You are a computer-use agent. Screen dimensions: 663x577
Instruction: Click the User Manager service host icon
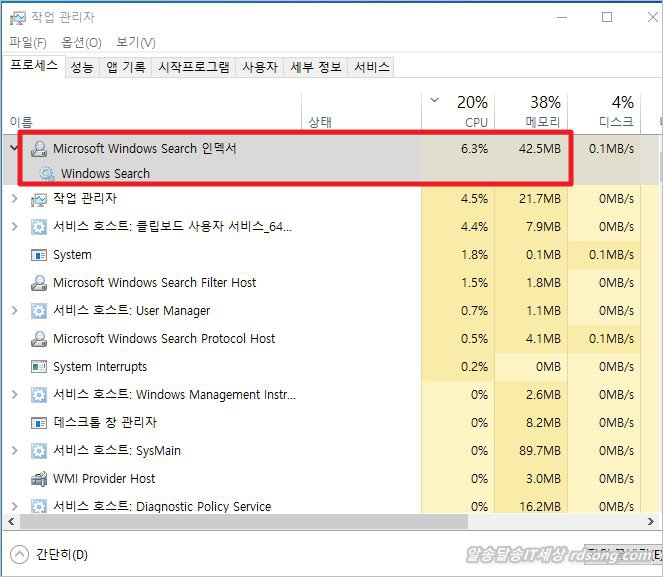pyautogui.click(x=39, y=311)
